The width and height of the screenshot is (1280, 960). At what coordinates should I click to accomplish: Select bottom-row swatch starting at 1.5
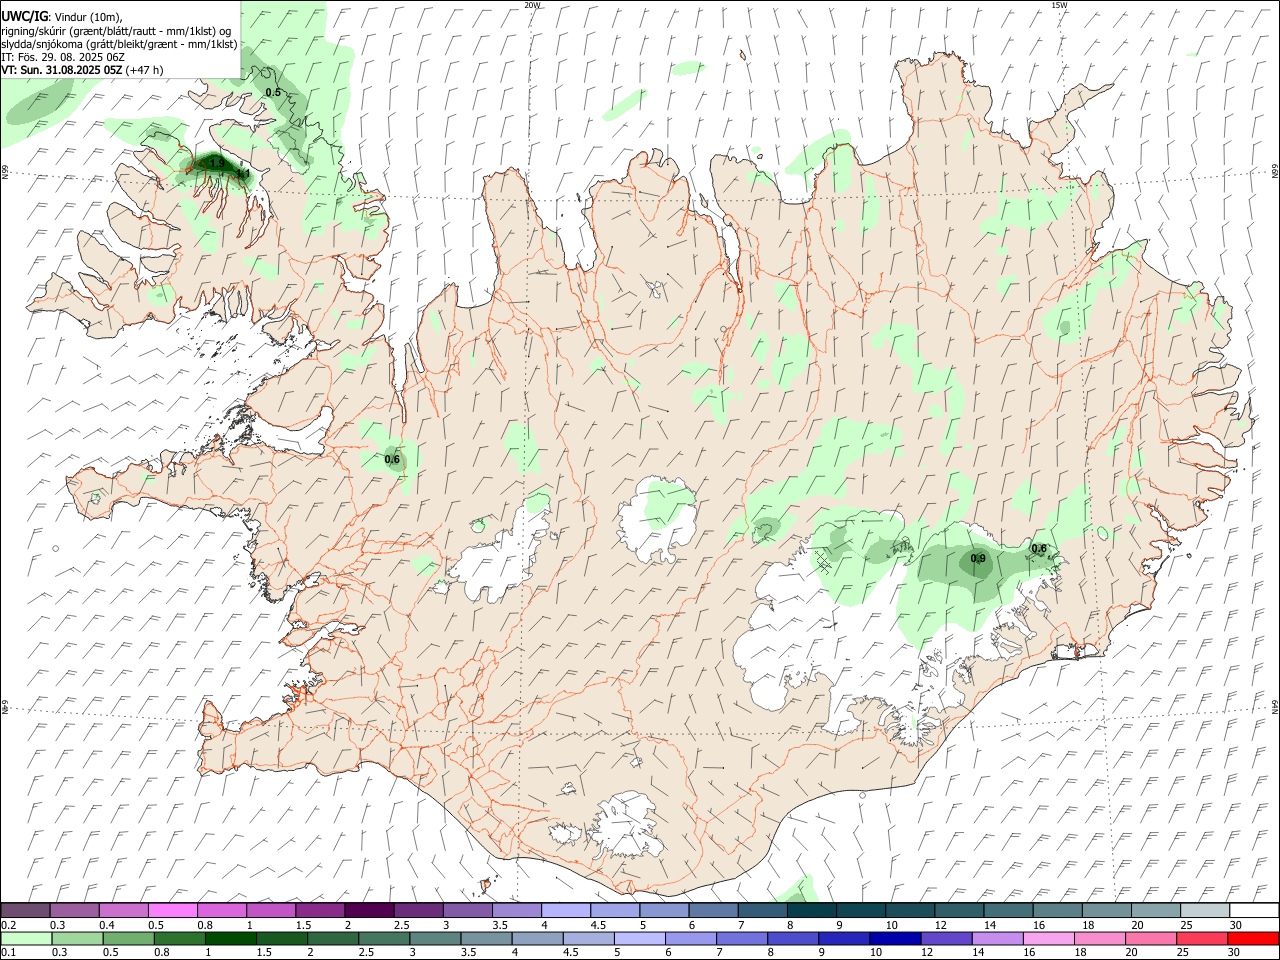[282, 938]
